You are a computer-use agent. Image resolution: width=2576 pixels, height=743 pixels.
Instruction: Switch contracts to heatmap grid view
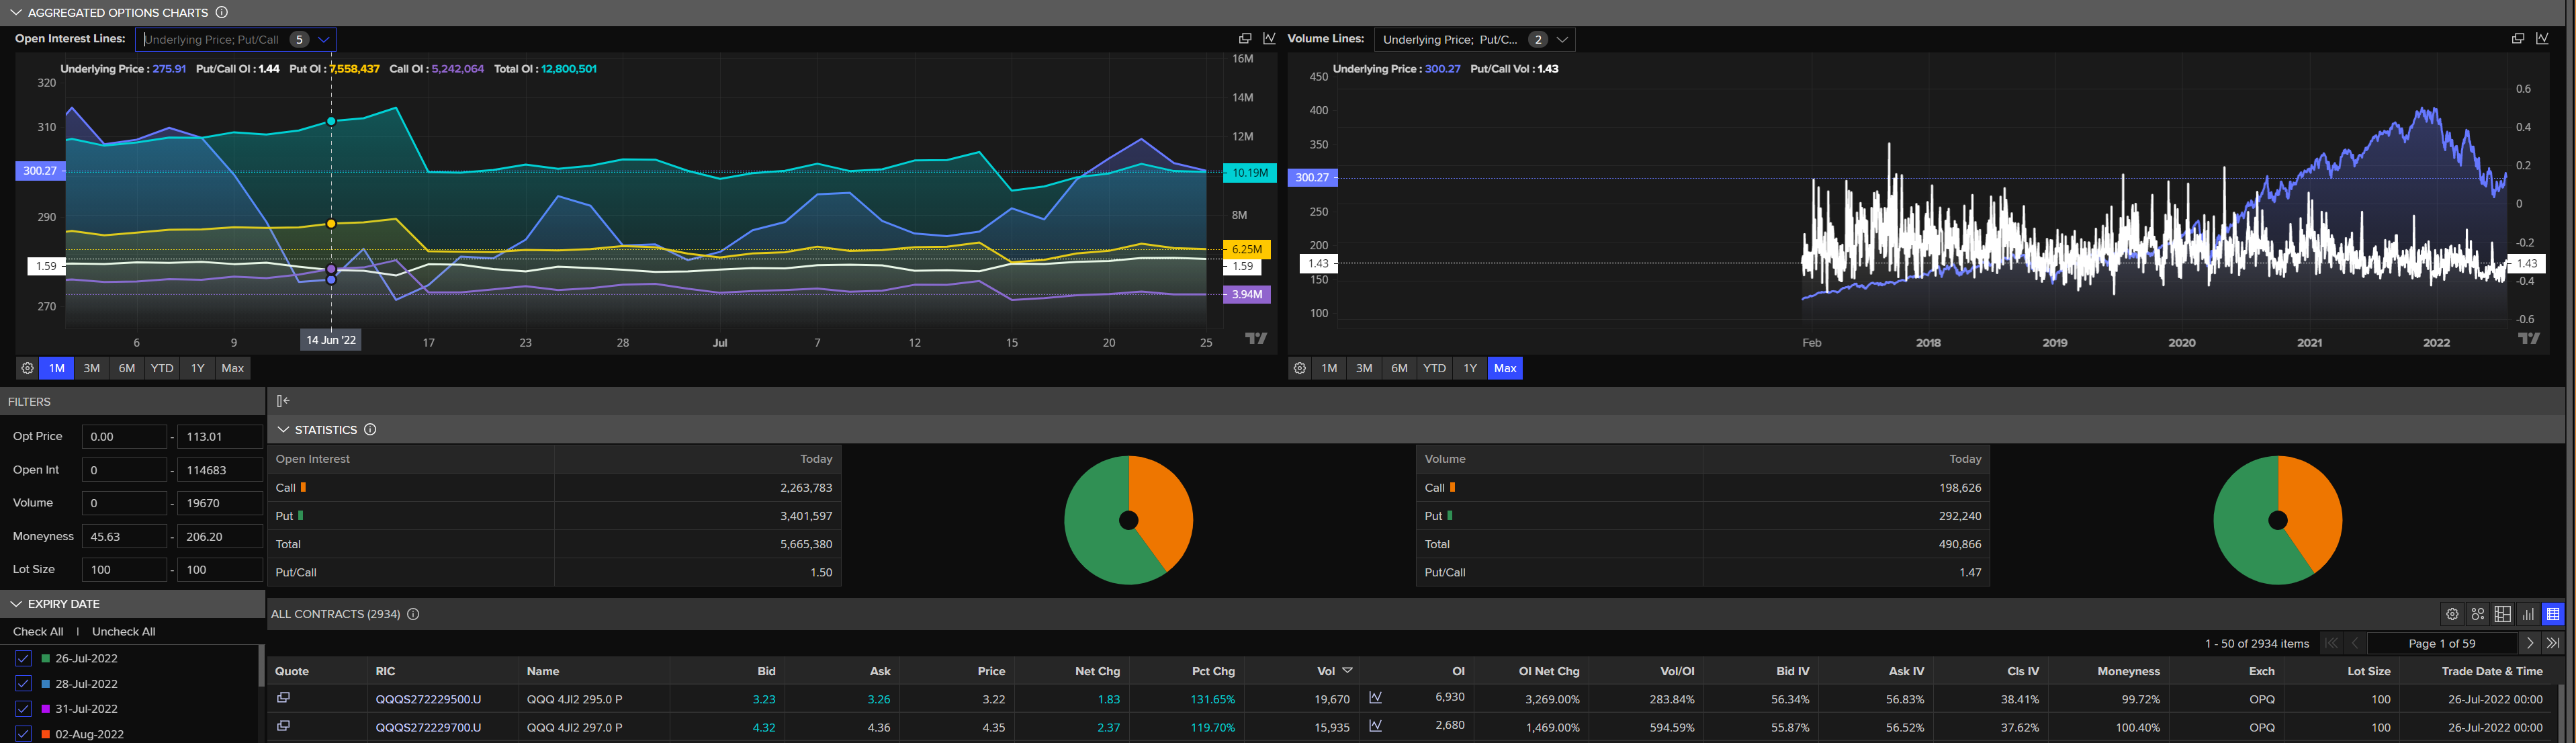tap(2502, 614)
